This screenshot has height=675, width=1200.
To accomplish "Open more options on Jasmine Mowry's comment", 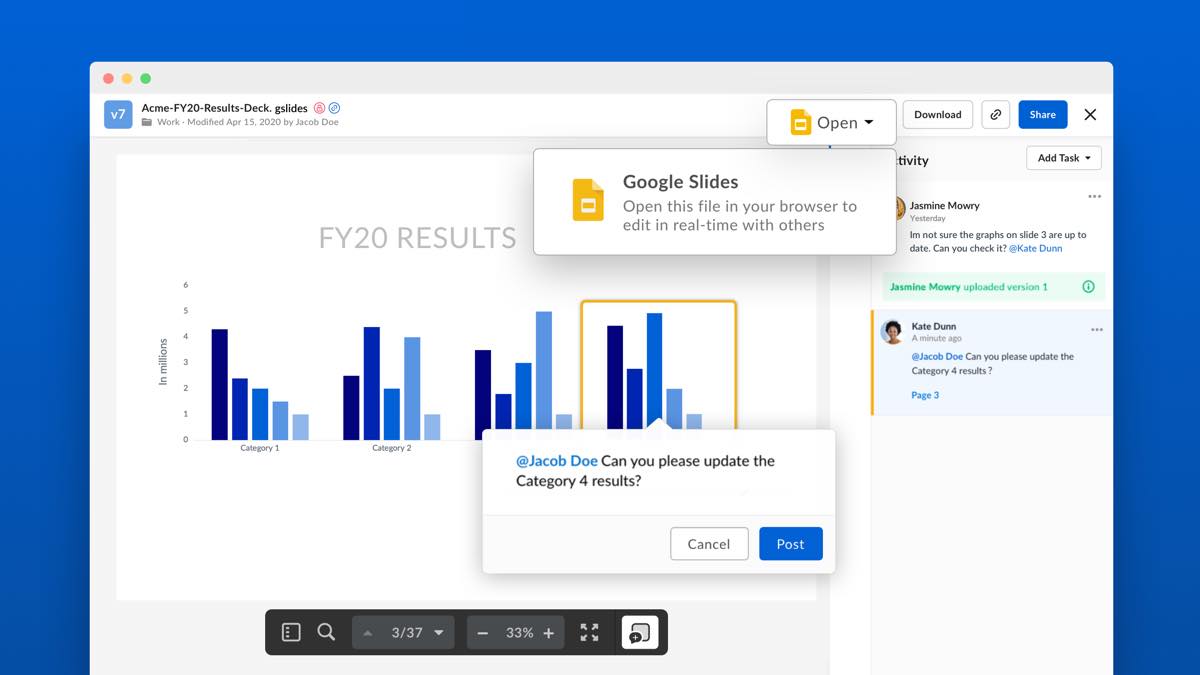I will click(1095, 197).
